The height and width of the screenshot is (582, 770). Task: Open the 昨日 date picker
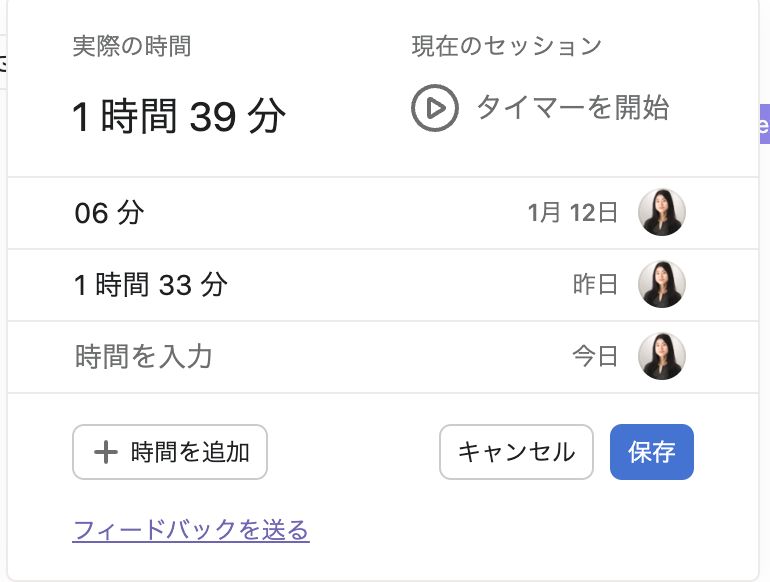595,285
